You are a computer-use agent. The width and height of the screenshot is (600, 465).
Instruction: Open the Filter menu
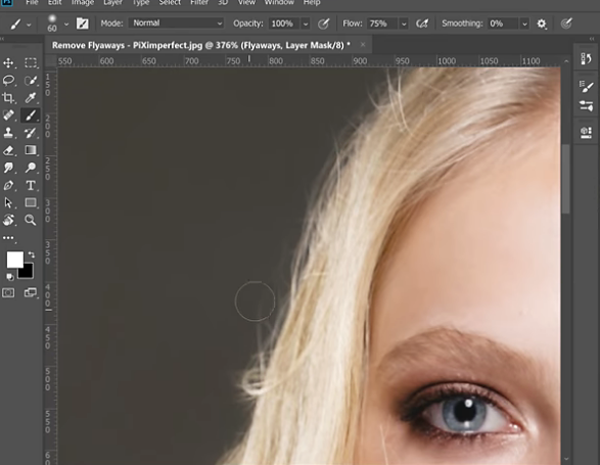(x=199, y=3)
